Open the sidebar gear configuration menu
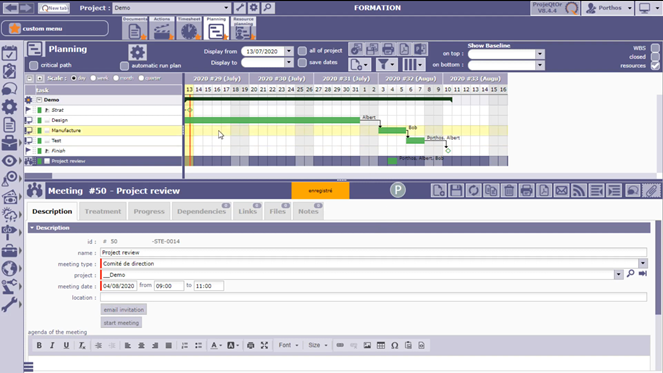663x373 pixels. [x=9, y=107]
